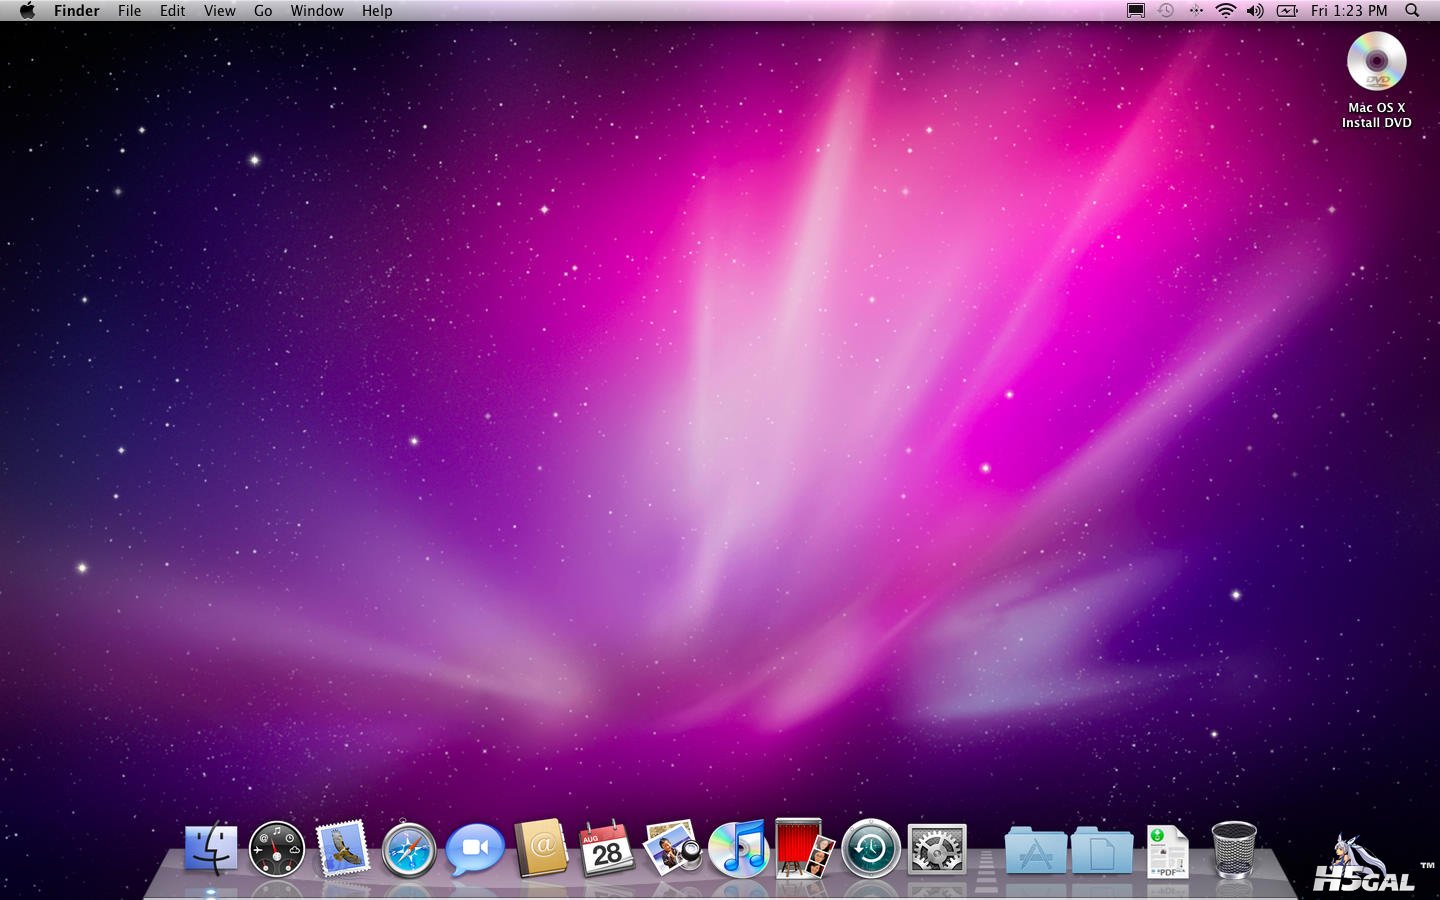
Task: Open the File menu
Action: click(x=130, y=11)
